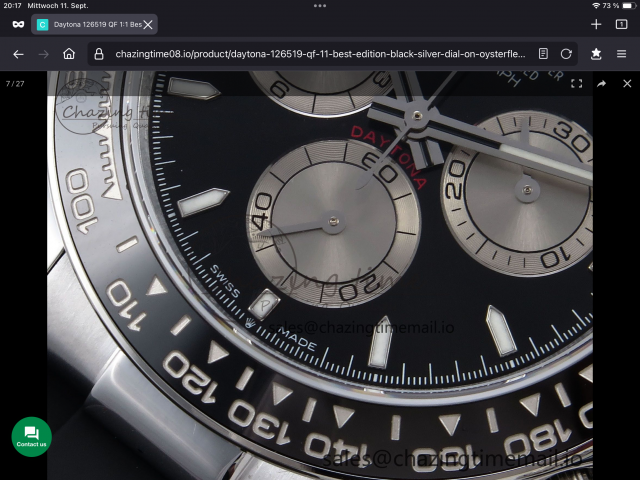Tap the 7 / 27 image counter
Viewport: 640px width, 480px height.
[x=15, y=84]
